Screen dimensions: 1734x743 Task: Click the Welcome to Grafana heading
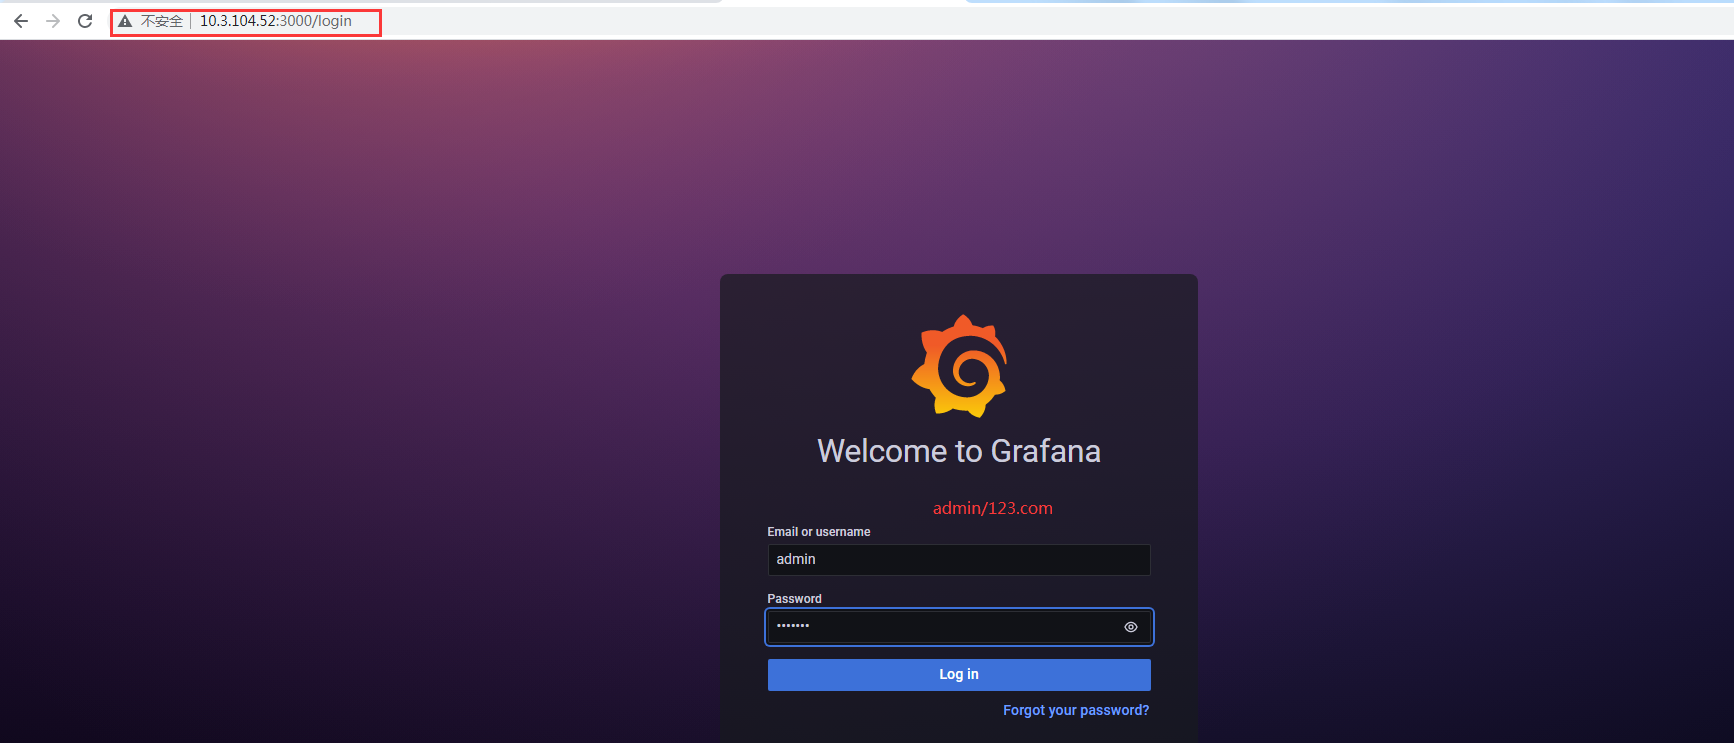(x=959, y=451)
